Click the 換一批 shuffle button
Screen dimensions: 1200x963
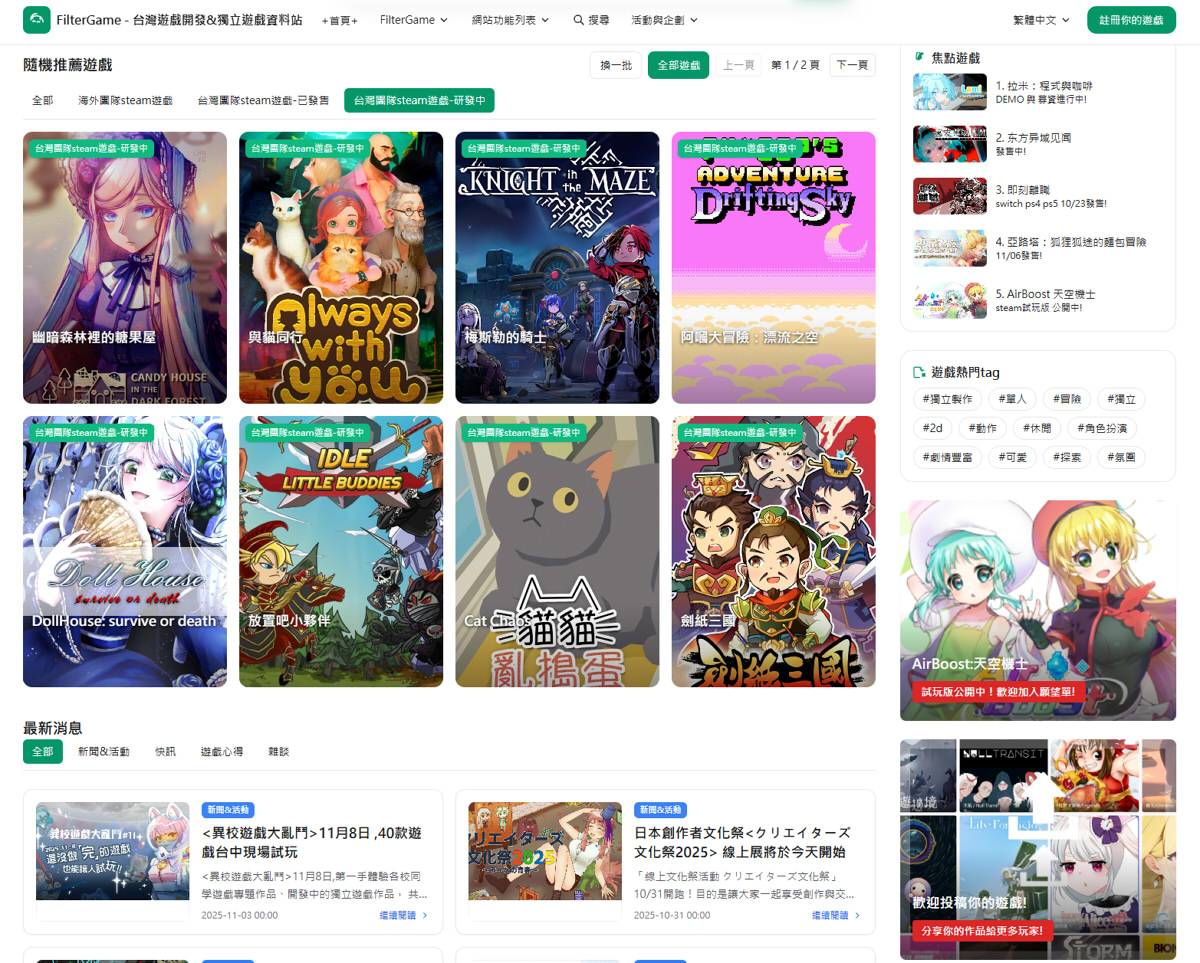pos(615,65)
